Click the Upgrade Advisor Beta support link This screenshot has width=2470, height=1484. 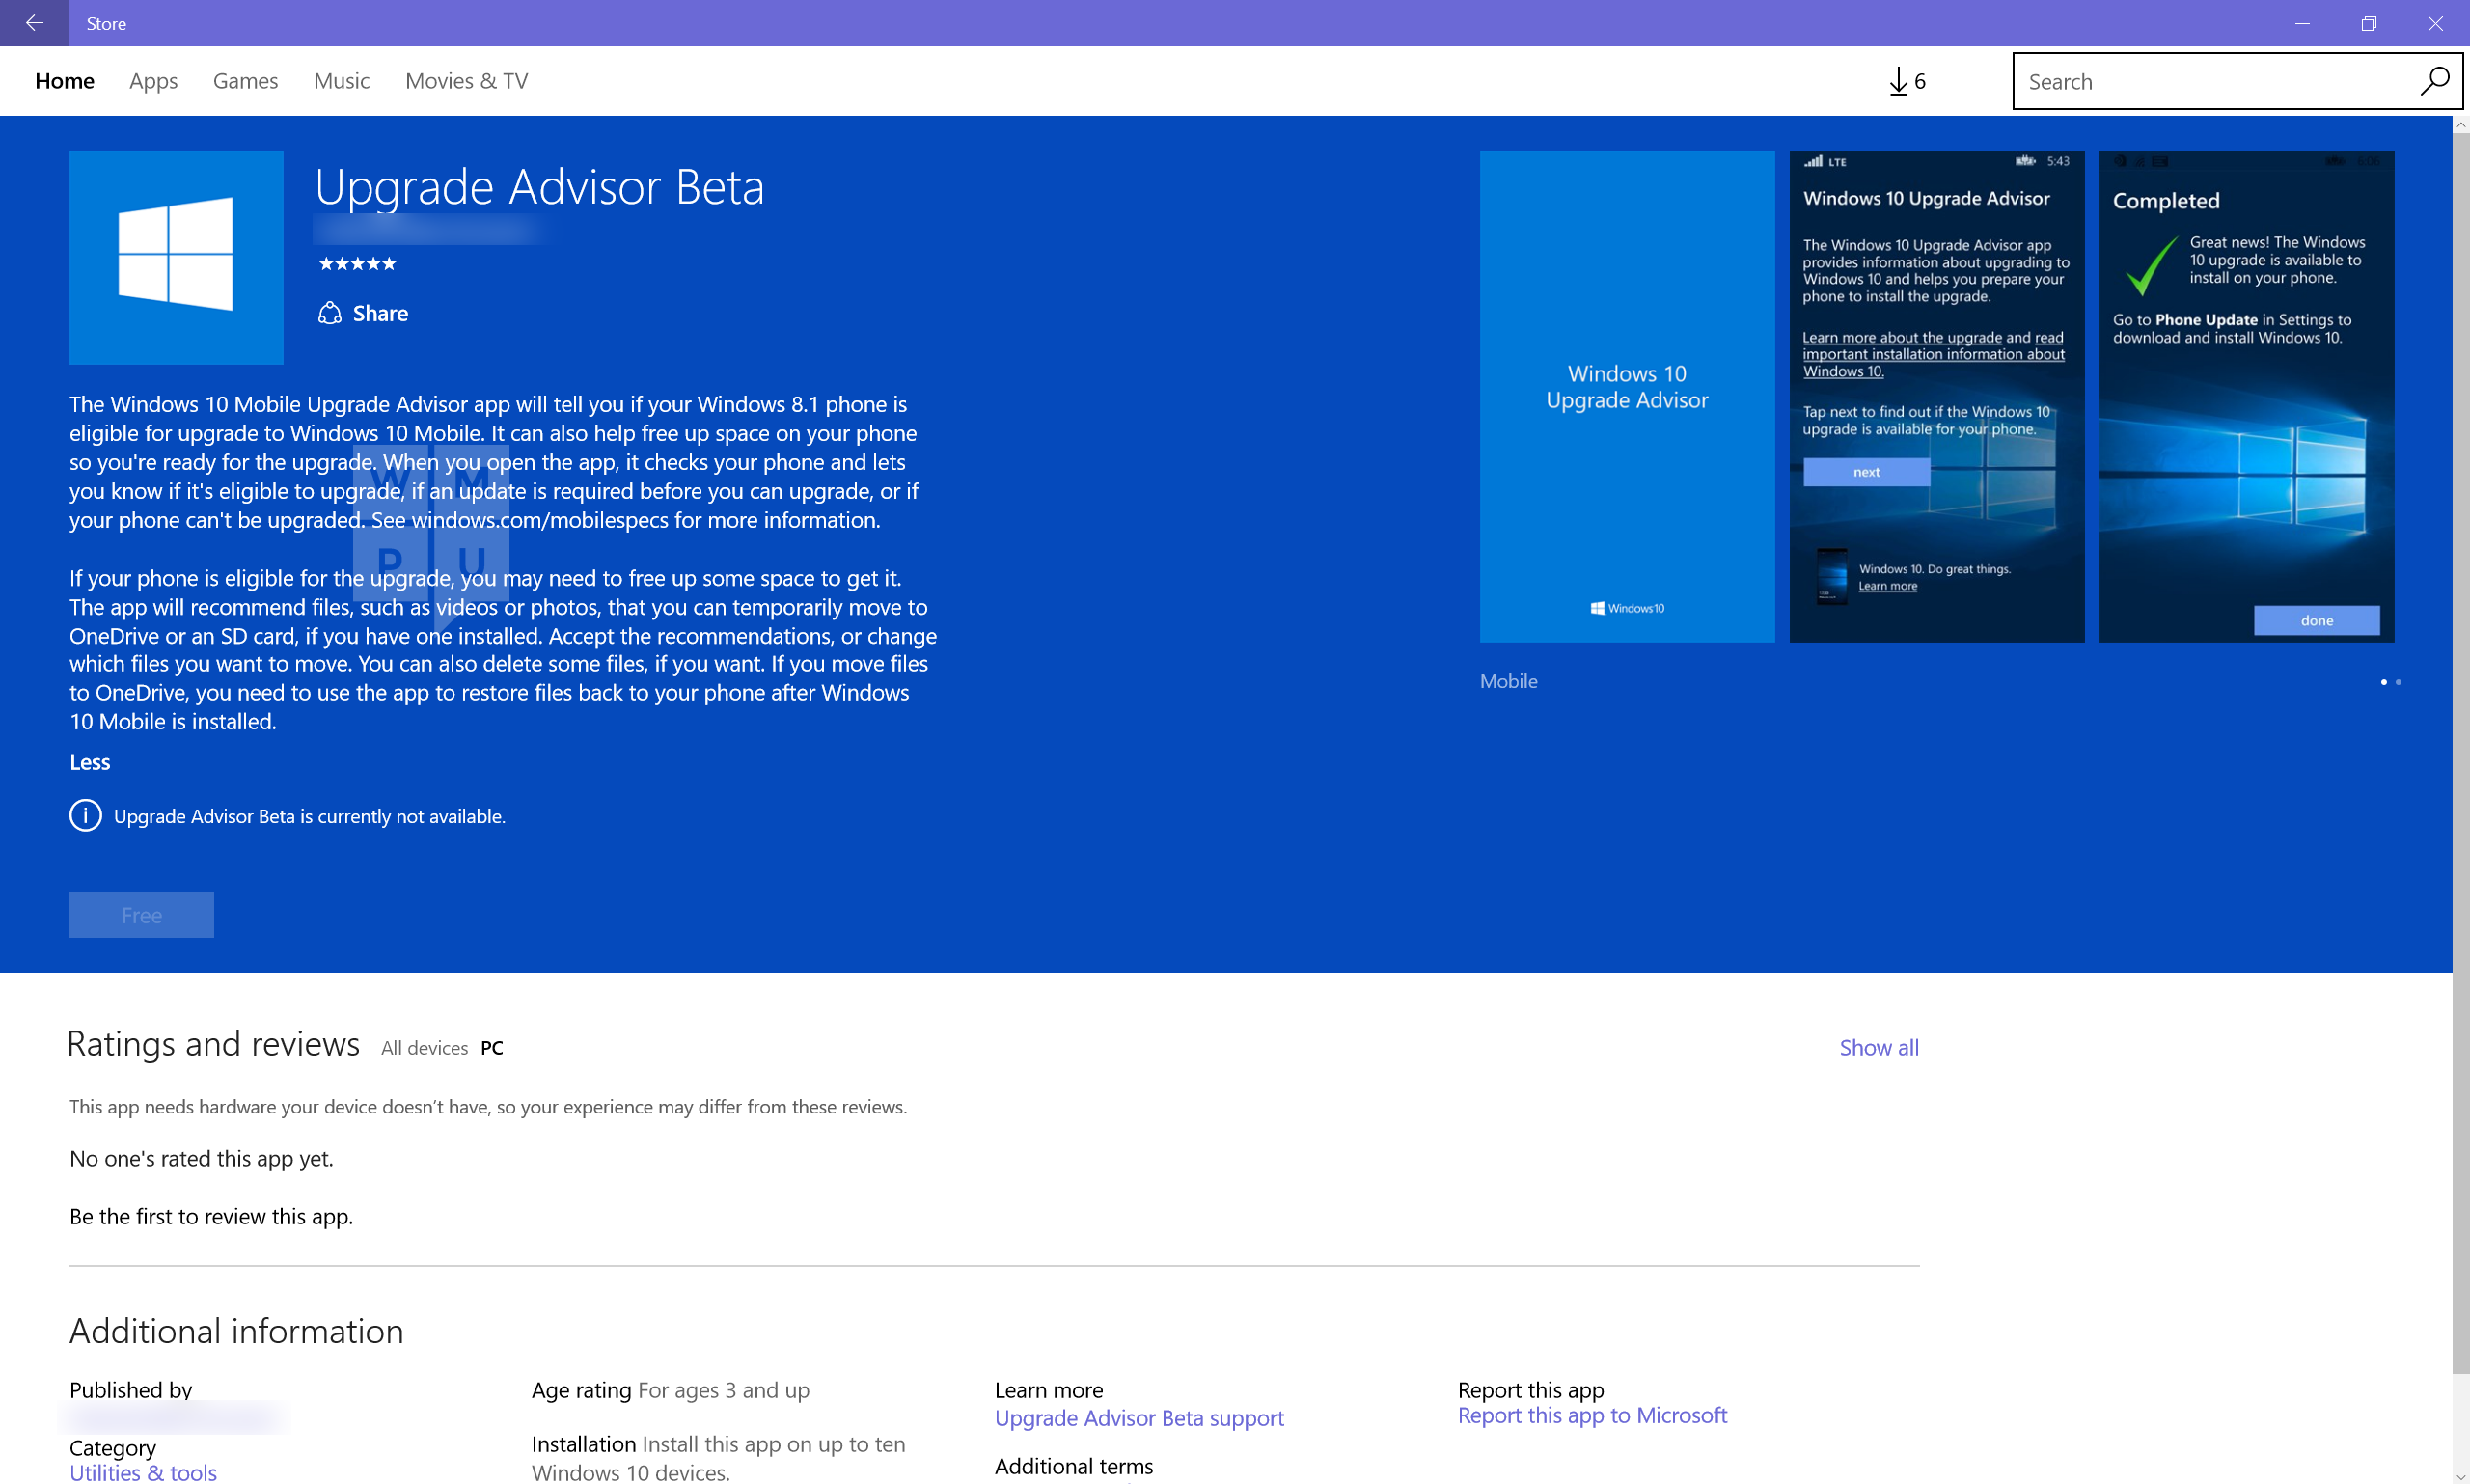coord(1138,1415)
